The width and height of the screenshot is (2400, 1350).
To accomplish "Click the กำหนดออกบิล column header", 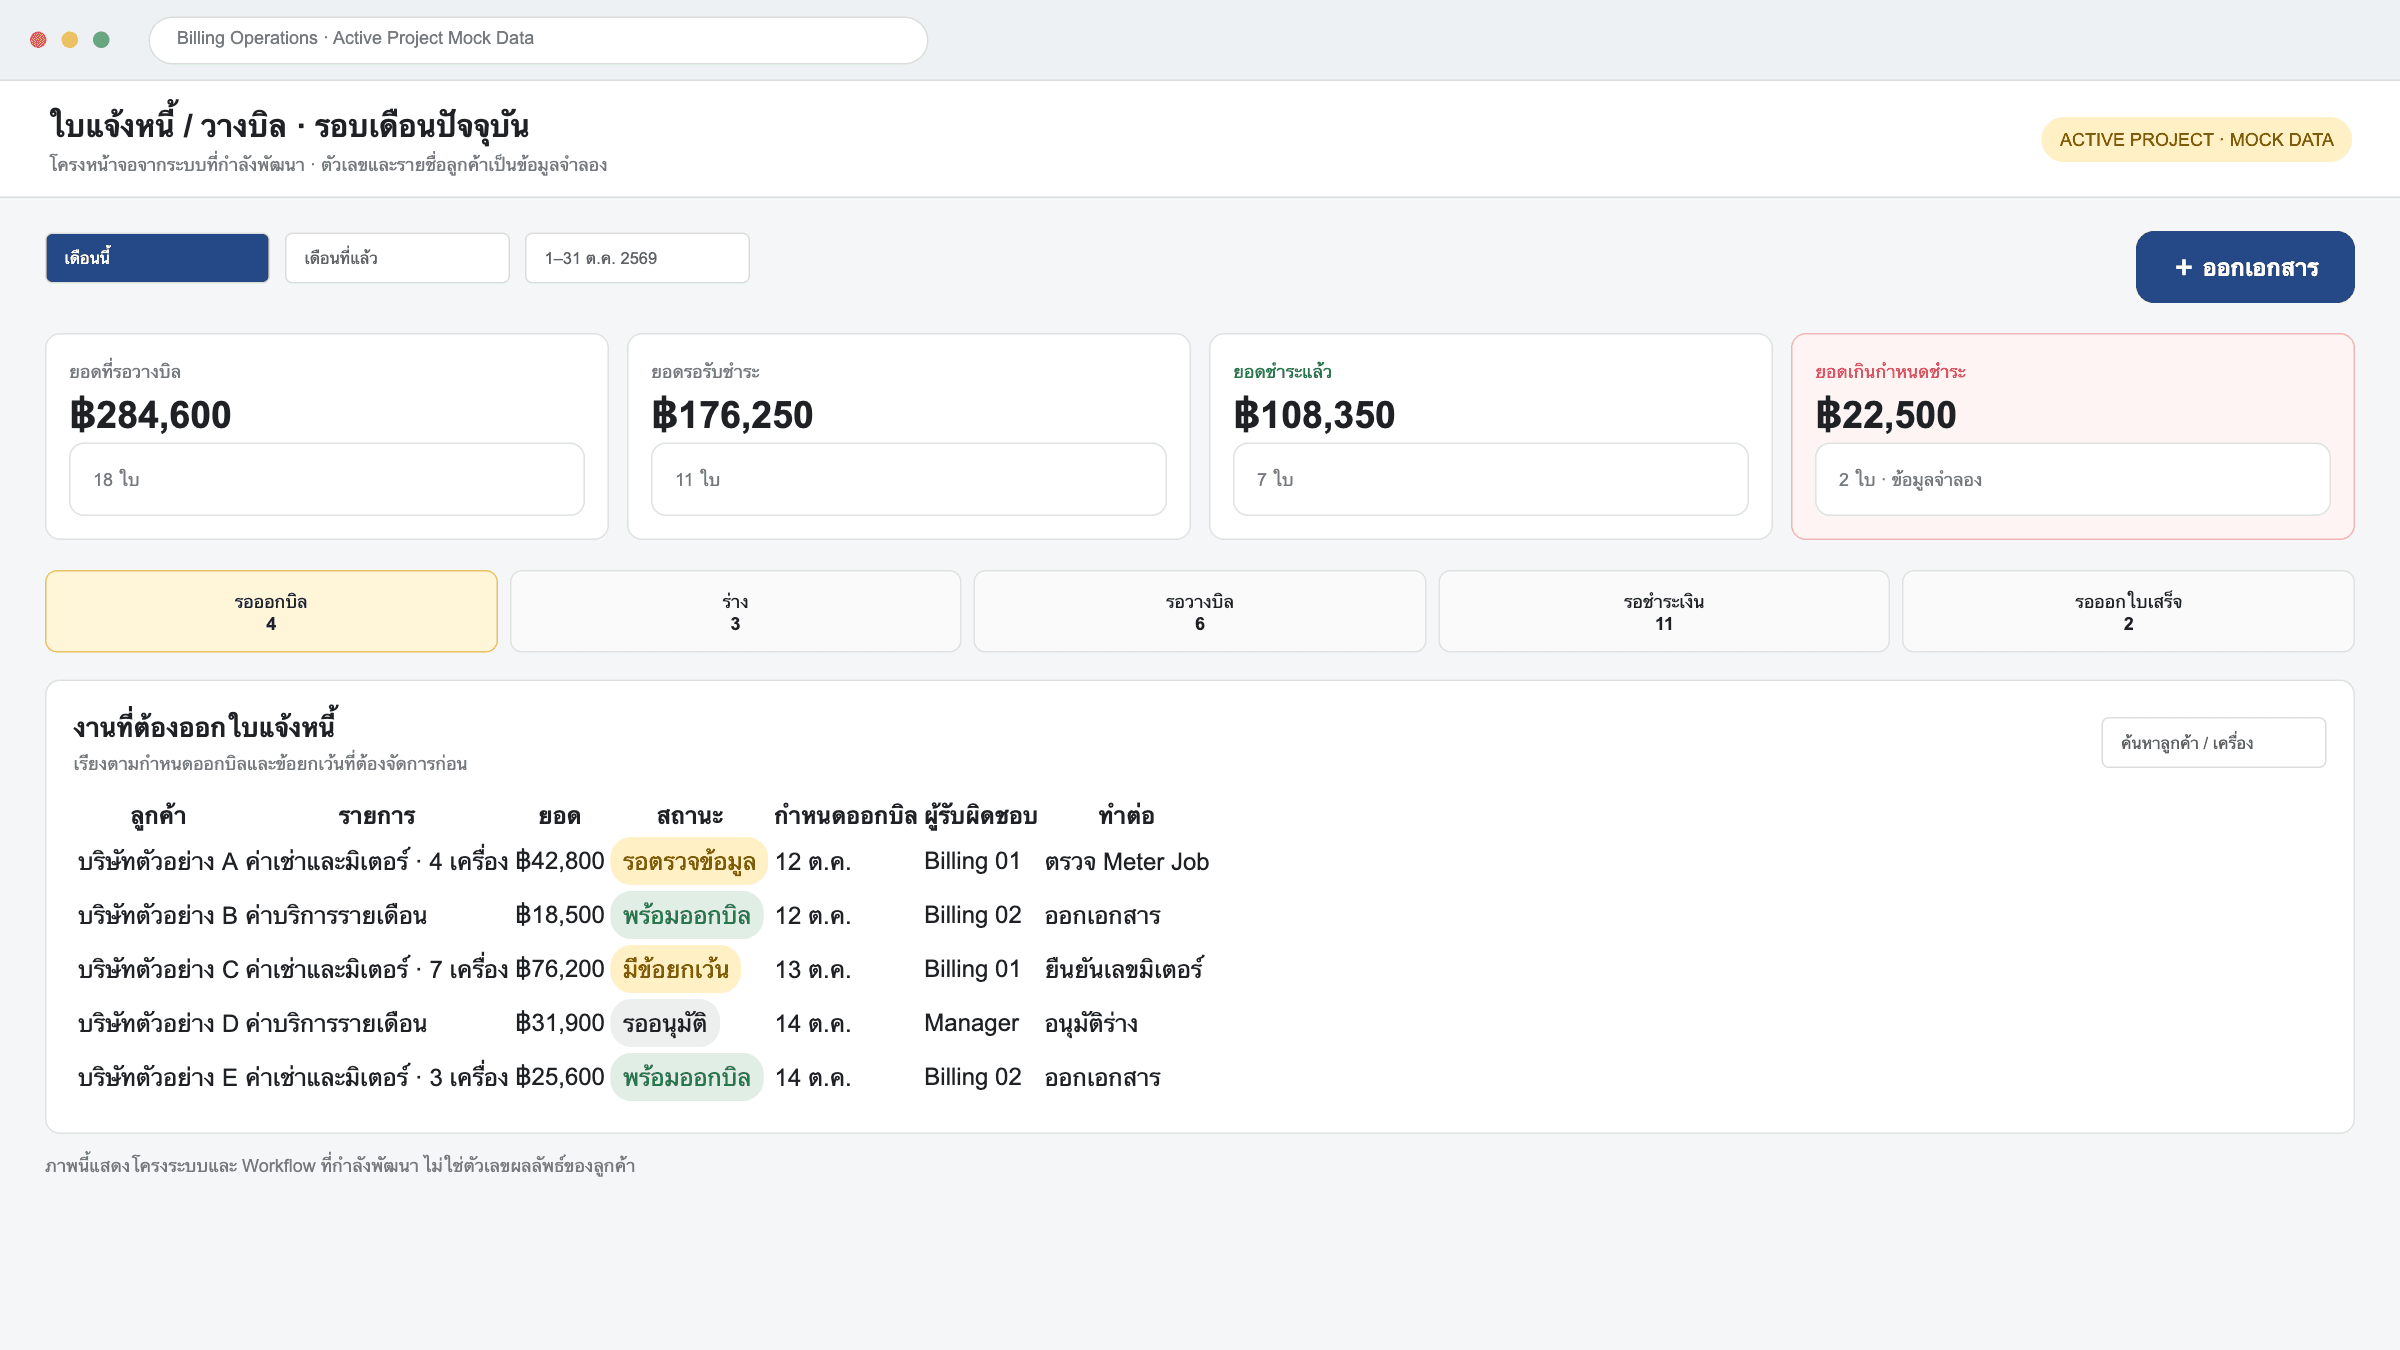I will (845, 816).
